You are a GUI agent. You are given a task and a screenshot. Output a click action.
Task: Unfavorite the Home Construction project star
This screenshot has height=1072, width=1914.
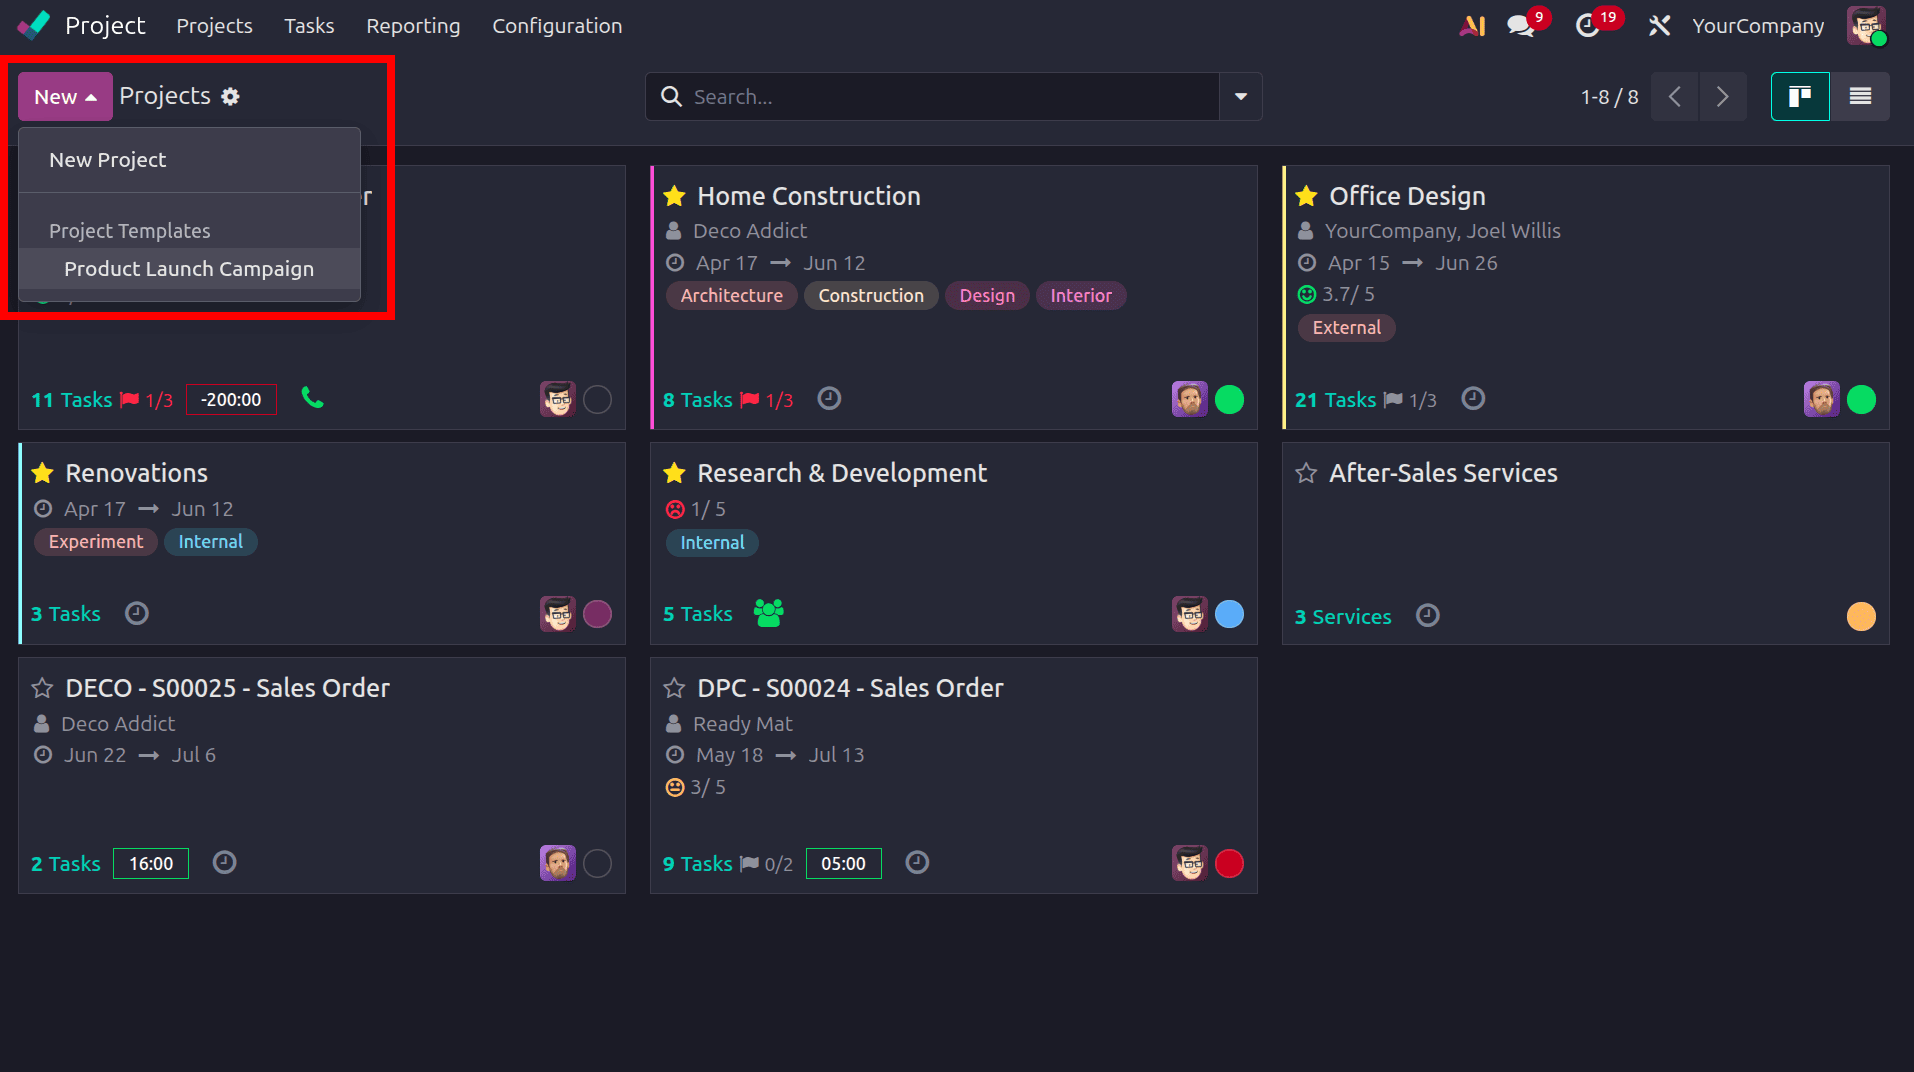[x=675, y=196]
